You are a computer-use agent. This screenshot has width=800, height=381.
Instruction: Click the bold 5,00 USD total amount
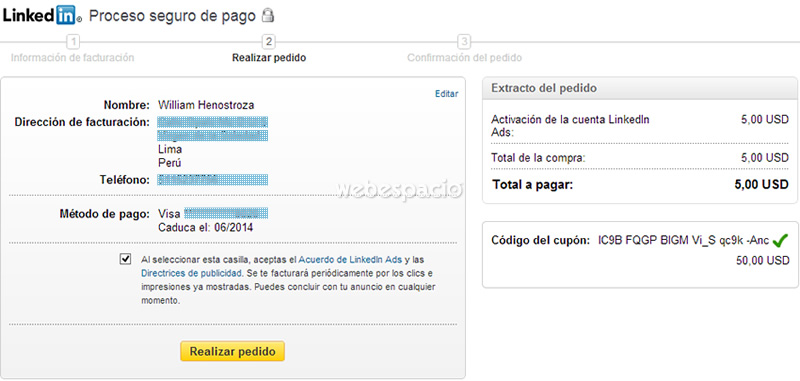pyautogui.click(x=762, y=185)
